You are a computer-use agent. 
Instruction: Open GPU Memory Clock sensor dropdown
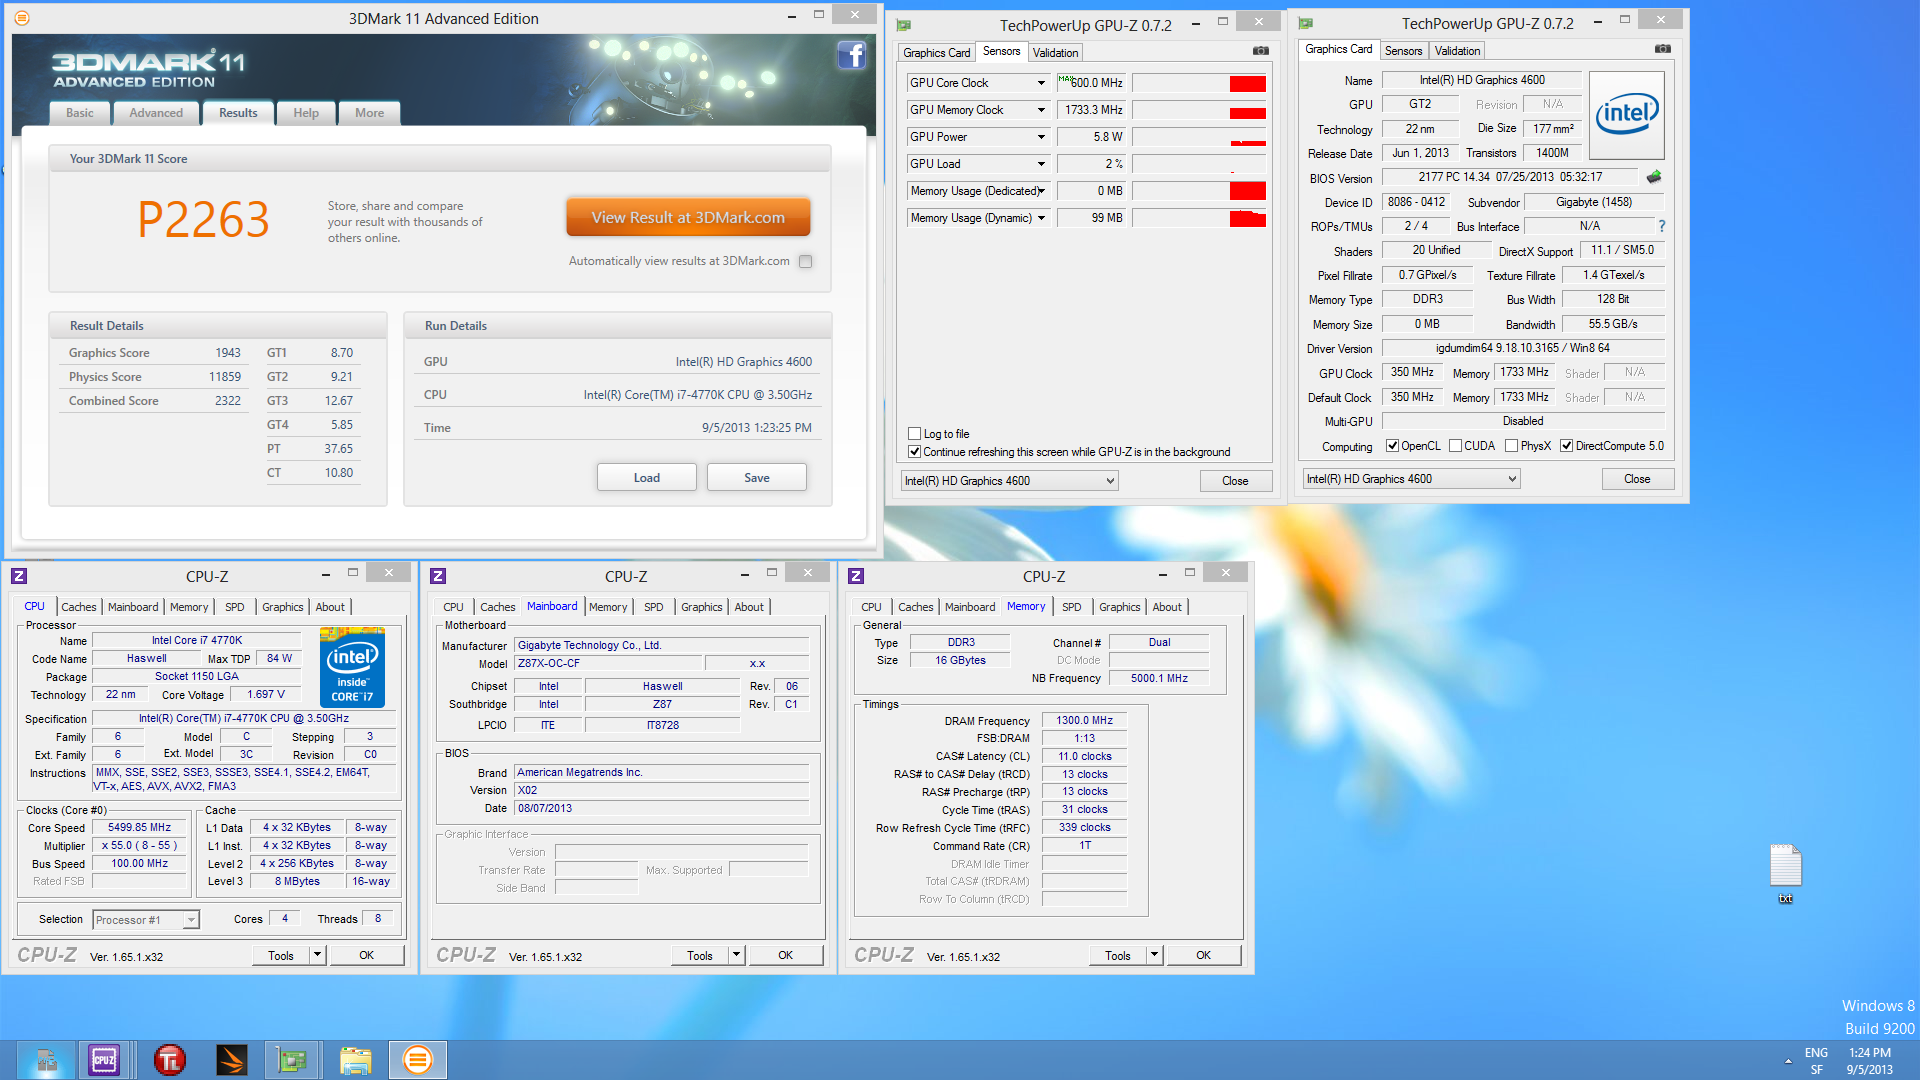pos(1041,110)
